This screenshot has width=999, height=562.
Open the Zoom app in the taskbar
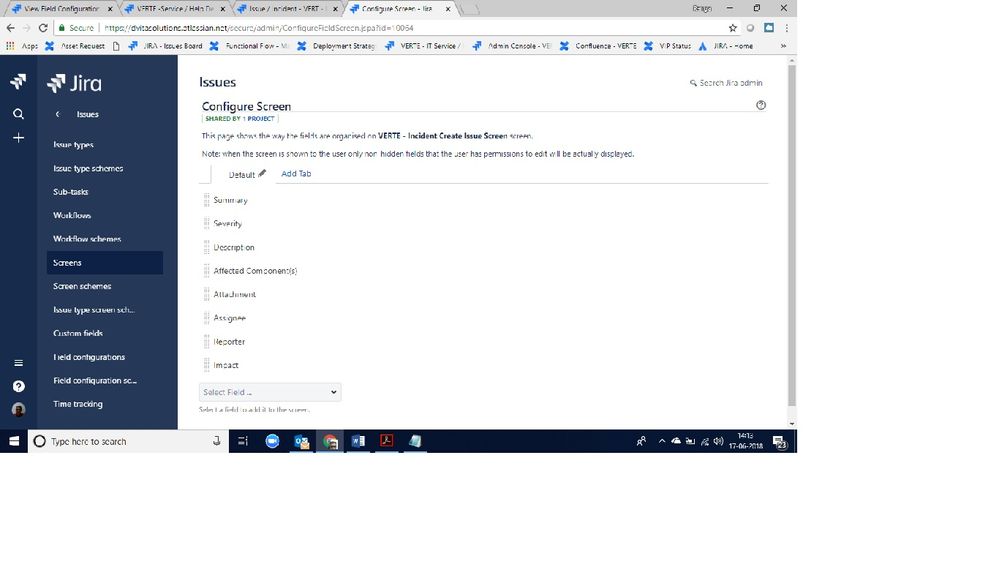pos(272,441)
